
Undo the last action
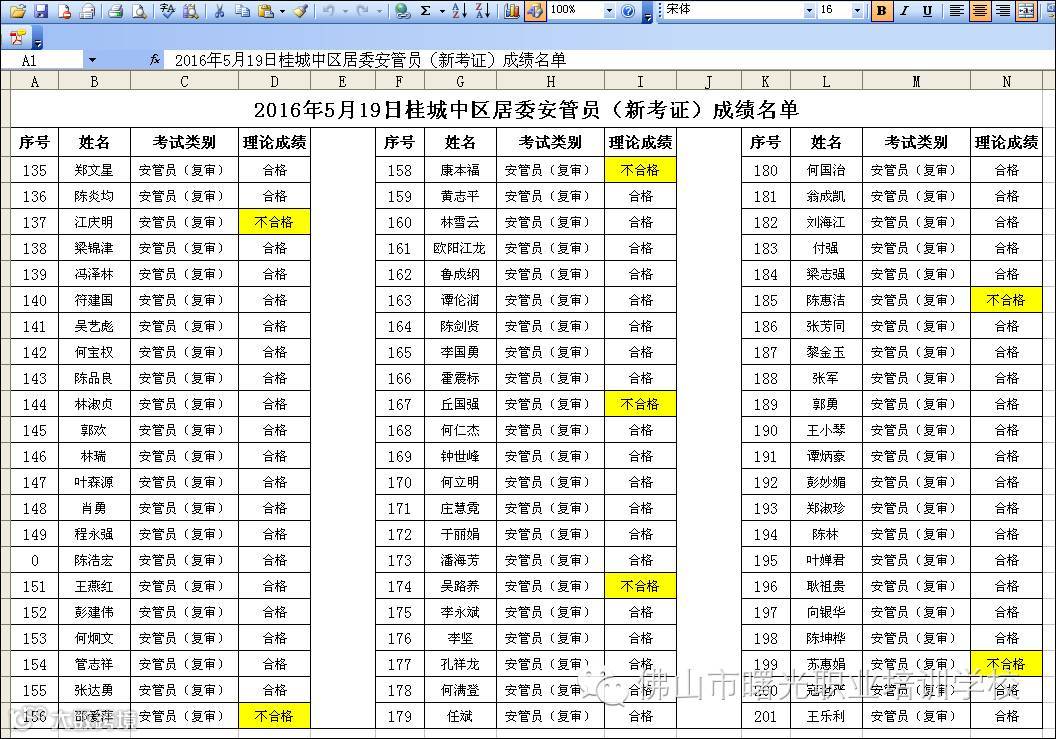(329, 11)
